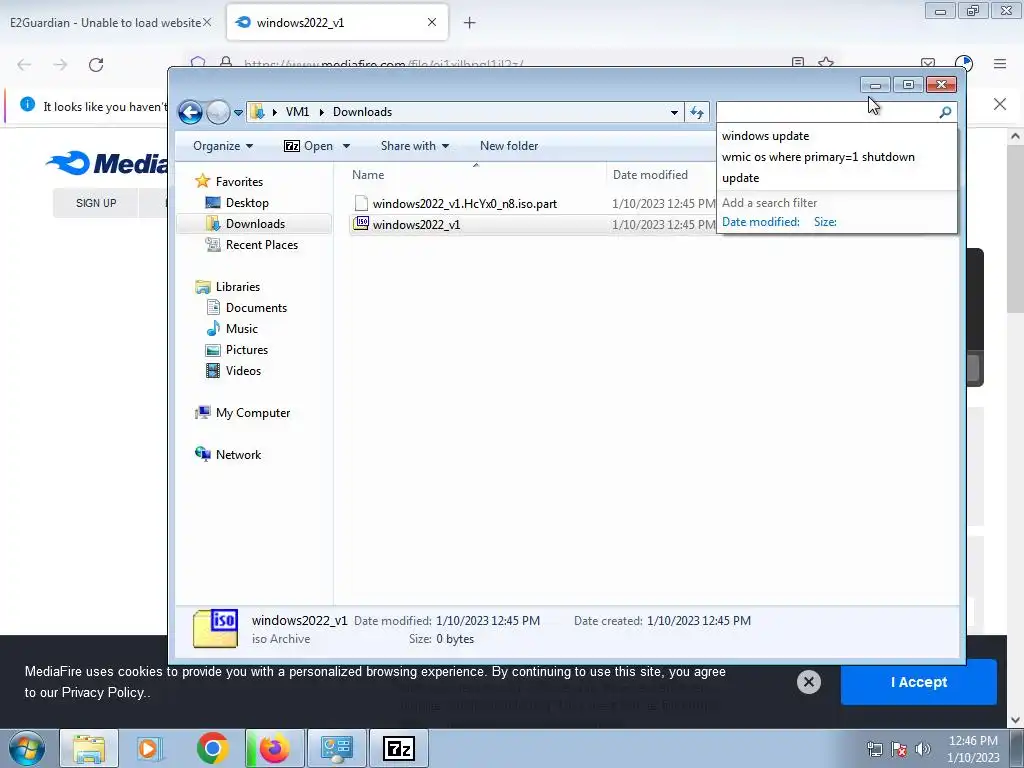Reload the Firefox page
Image resolution: width=1024 pixels, height=768 pixels.
96,65
